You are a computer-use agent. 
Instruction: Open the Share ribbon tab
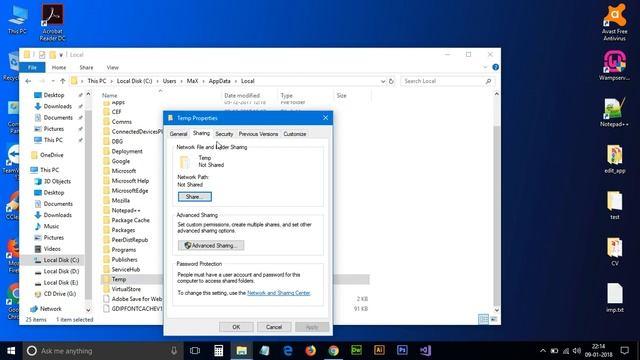[x=86, y=67]
